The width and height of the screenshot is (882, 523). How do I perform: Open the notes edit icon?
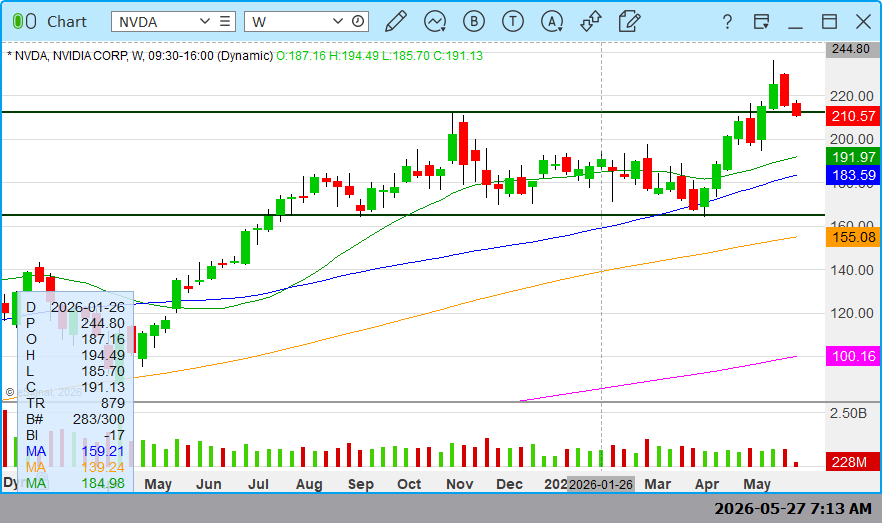pyautogui.click(x=629, y=21)
